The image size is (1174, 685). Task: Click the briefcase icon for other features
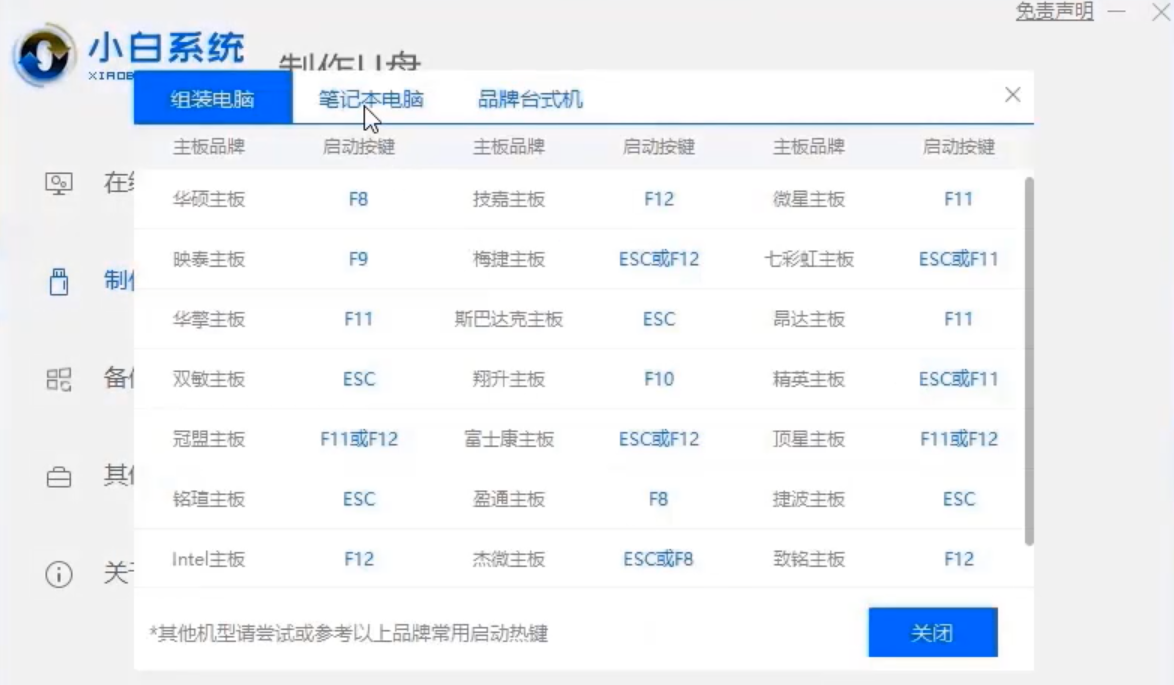(58, 478)
